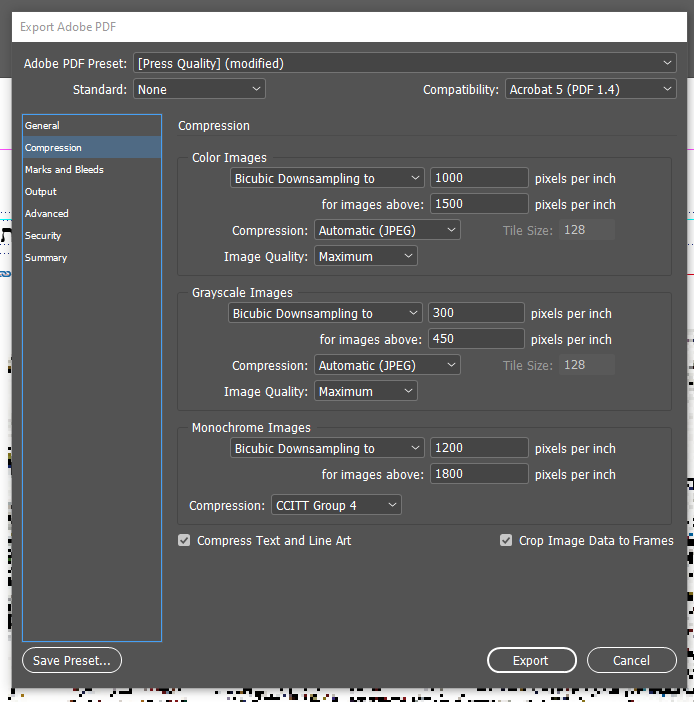This screenshot has height=702, width=694.
Task: Open Color Images Compression dropdown
Action: pyautogui.click(x=387, y=230)
